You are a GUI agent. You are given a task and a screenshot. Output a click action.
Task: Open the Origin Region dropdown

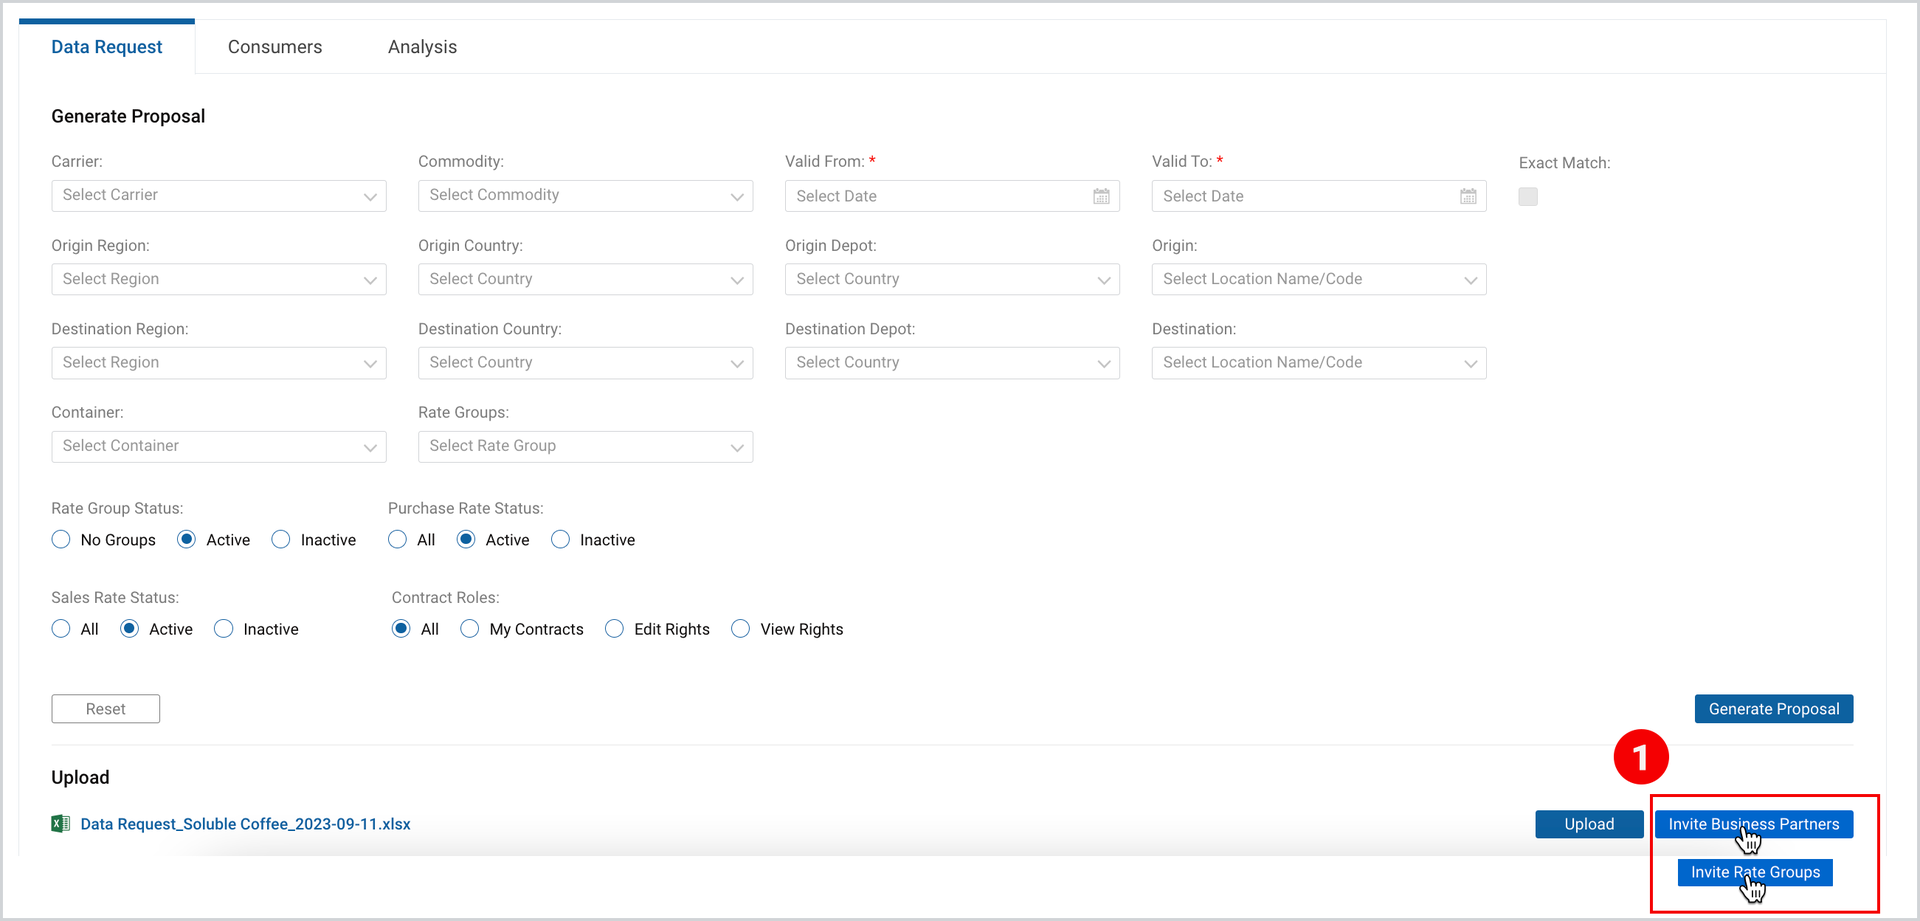tap(219, 279)
